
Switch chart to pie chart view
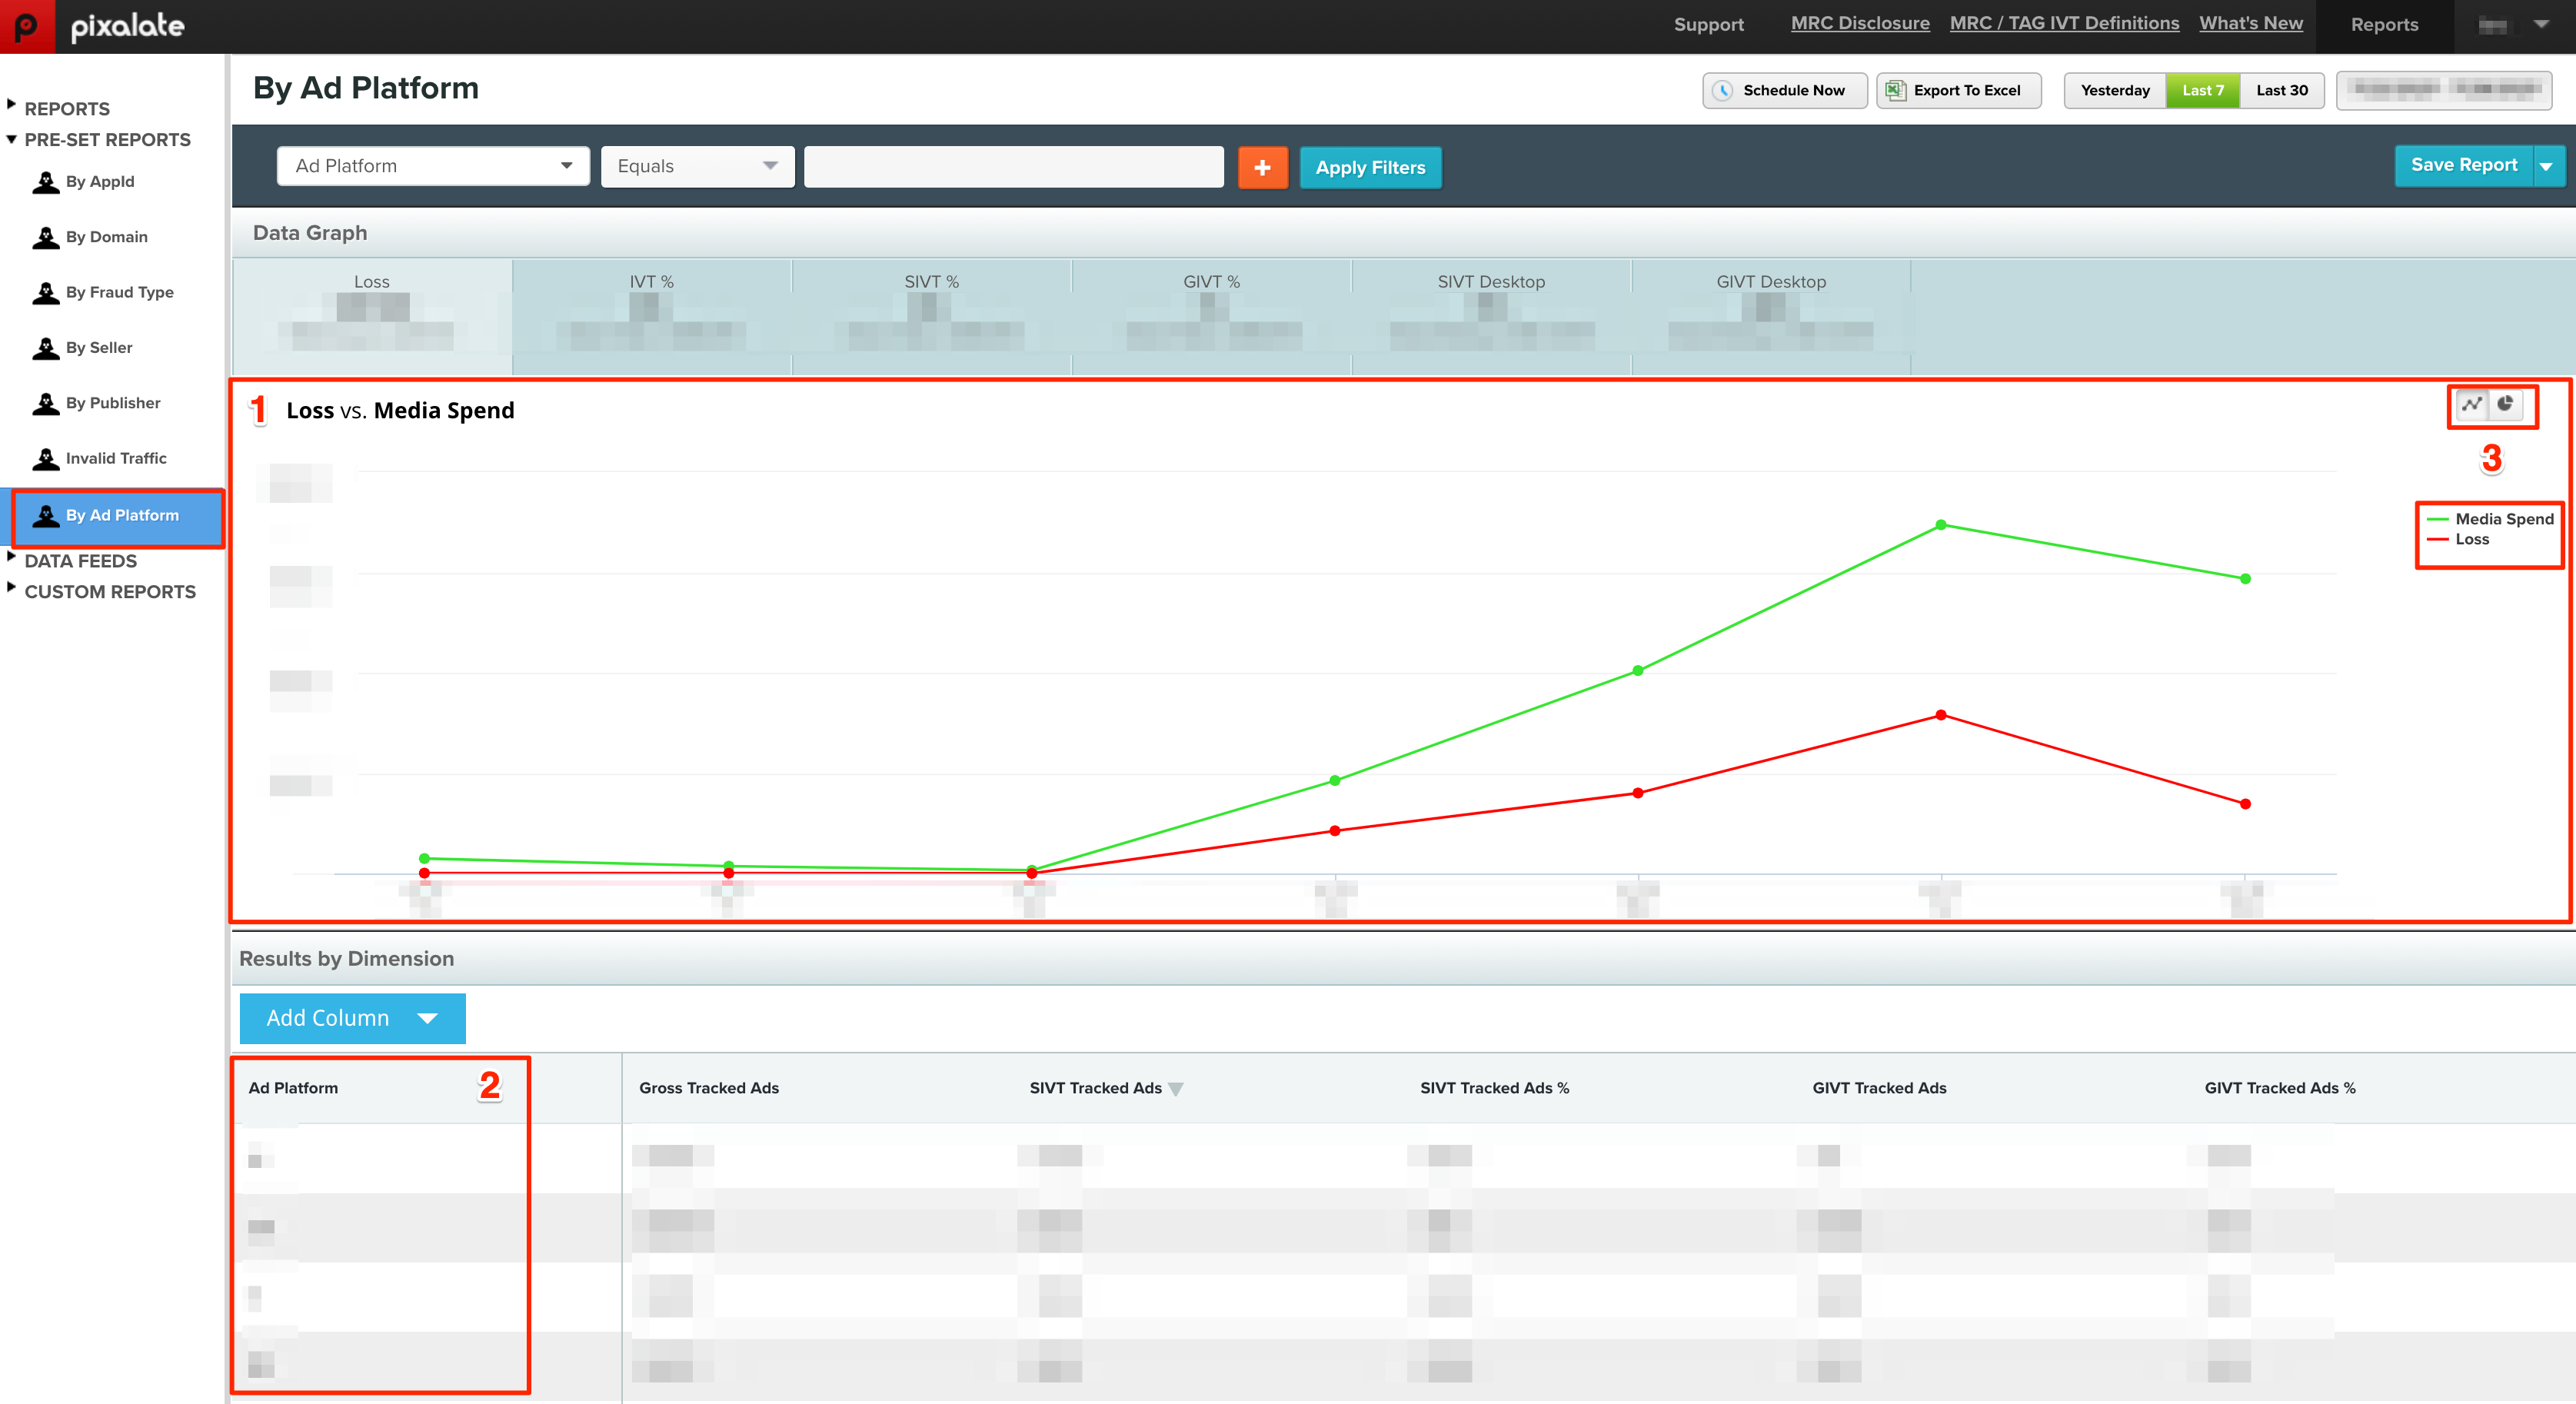[2505, 404]
